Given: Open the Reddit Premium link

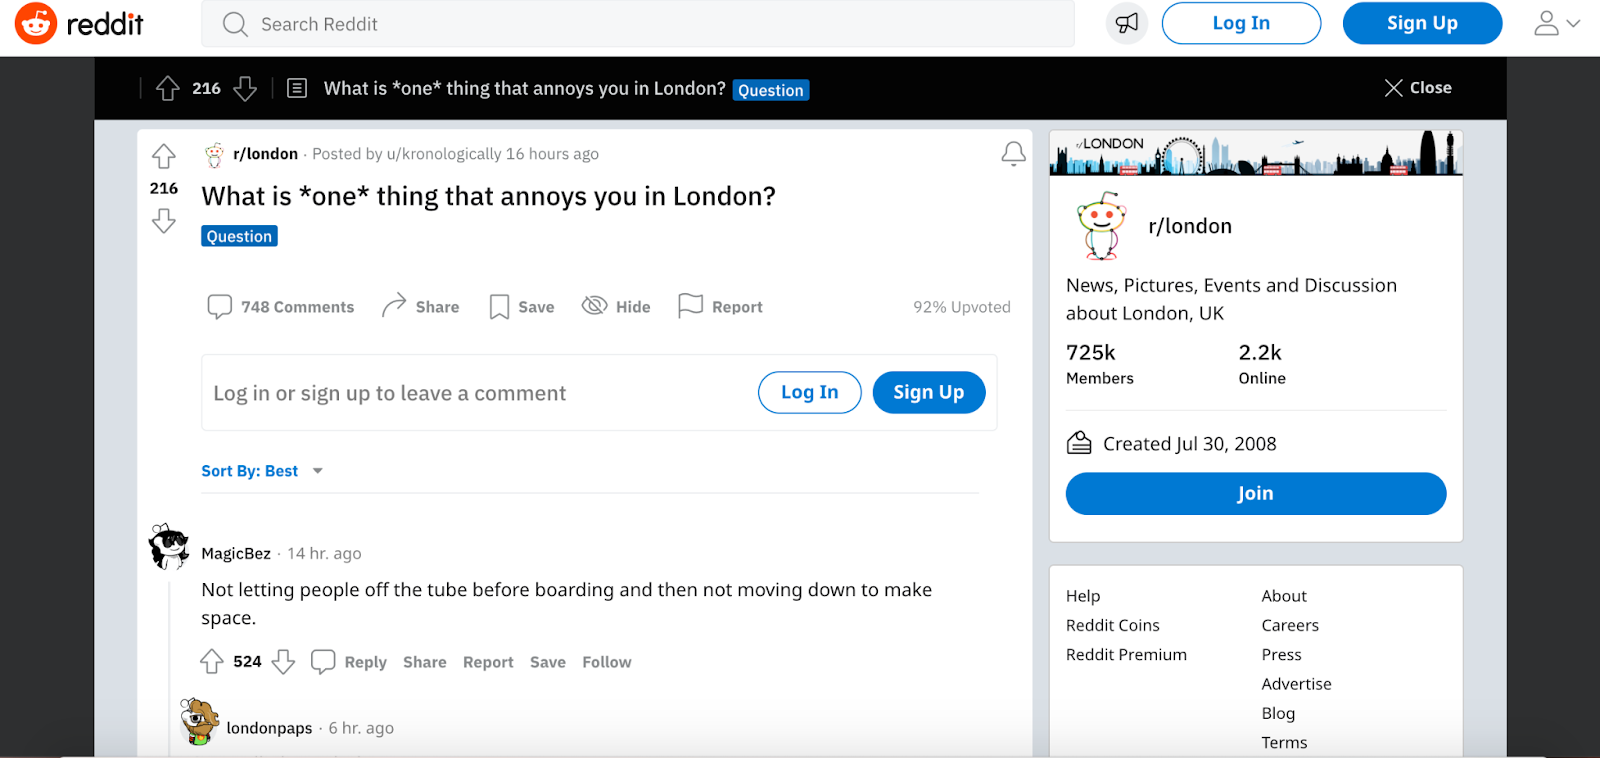Looking at the screenshot, I should point(1126,654).
